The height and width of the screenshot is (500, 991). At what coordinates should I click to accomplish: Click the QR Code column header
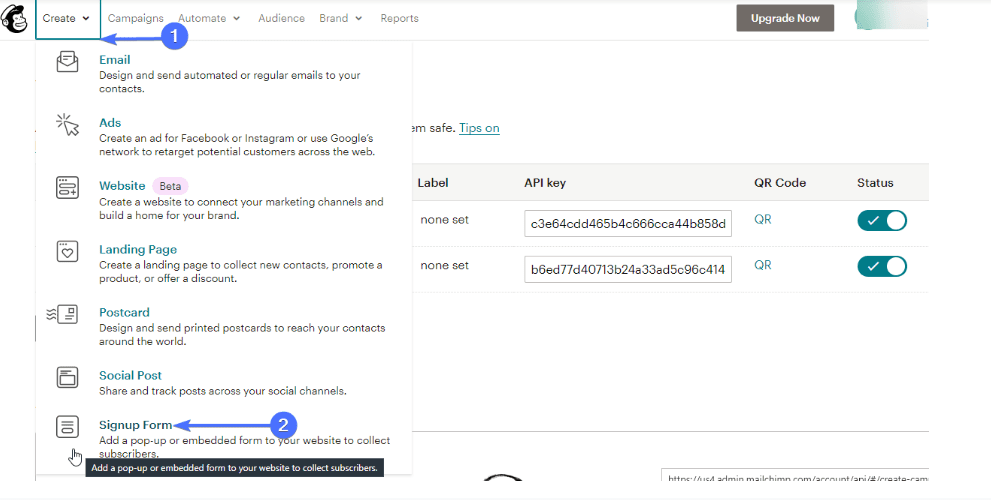780,183
